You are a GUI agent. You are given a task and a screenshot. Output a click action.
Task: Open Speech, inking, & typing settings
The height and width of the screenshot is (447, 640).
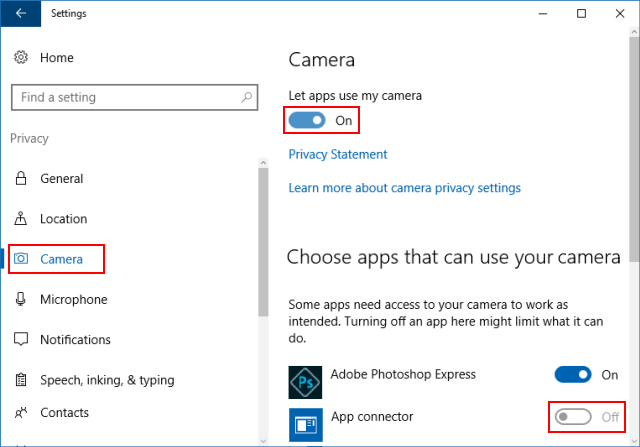click(107, 380)
